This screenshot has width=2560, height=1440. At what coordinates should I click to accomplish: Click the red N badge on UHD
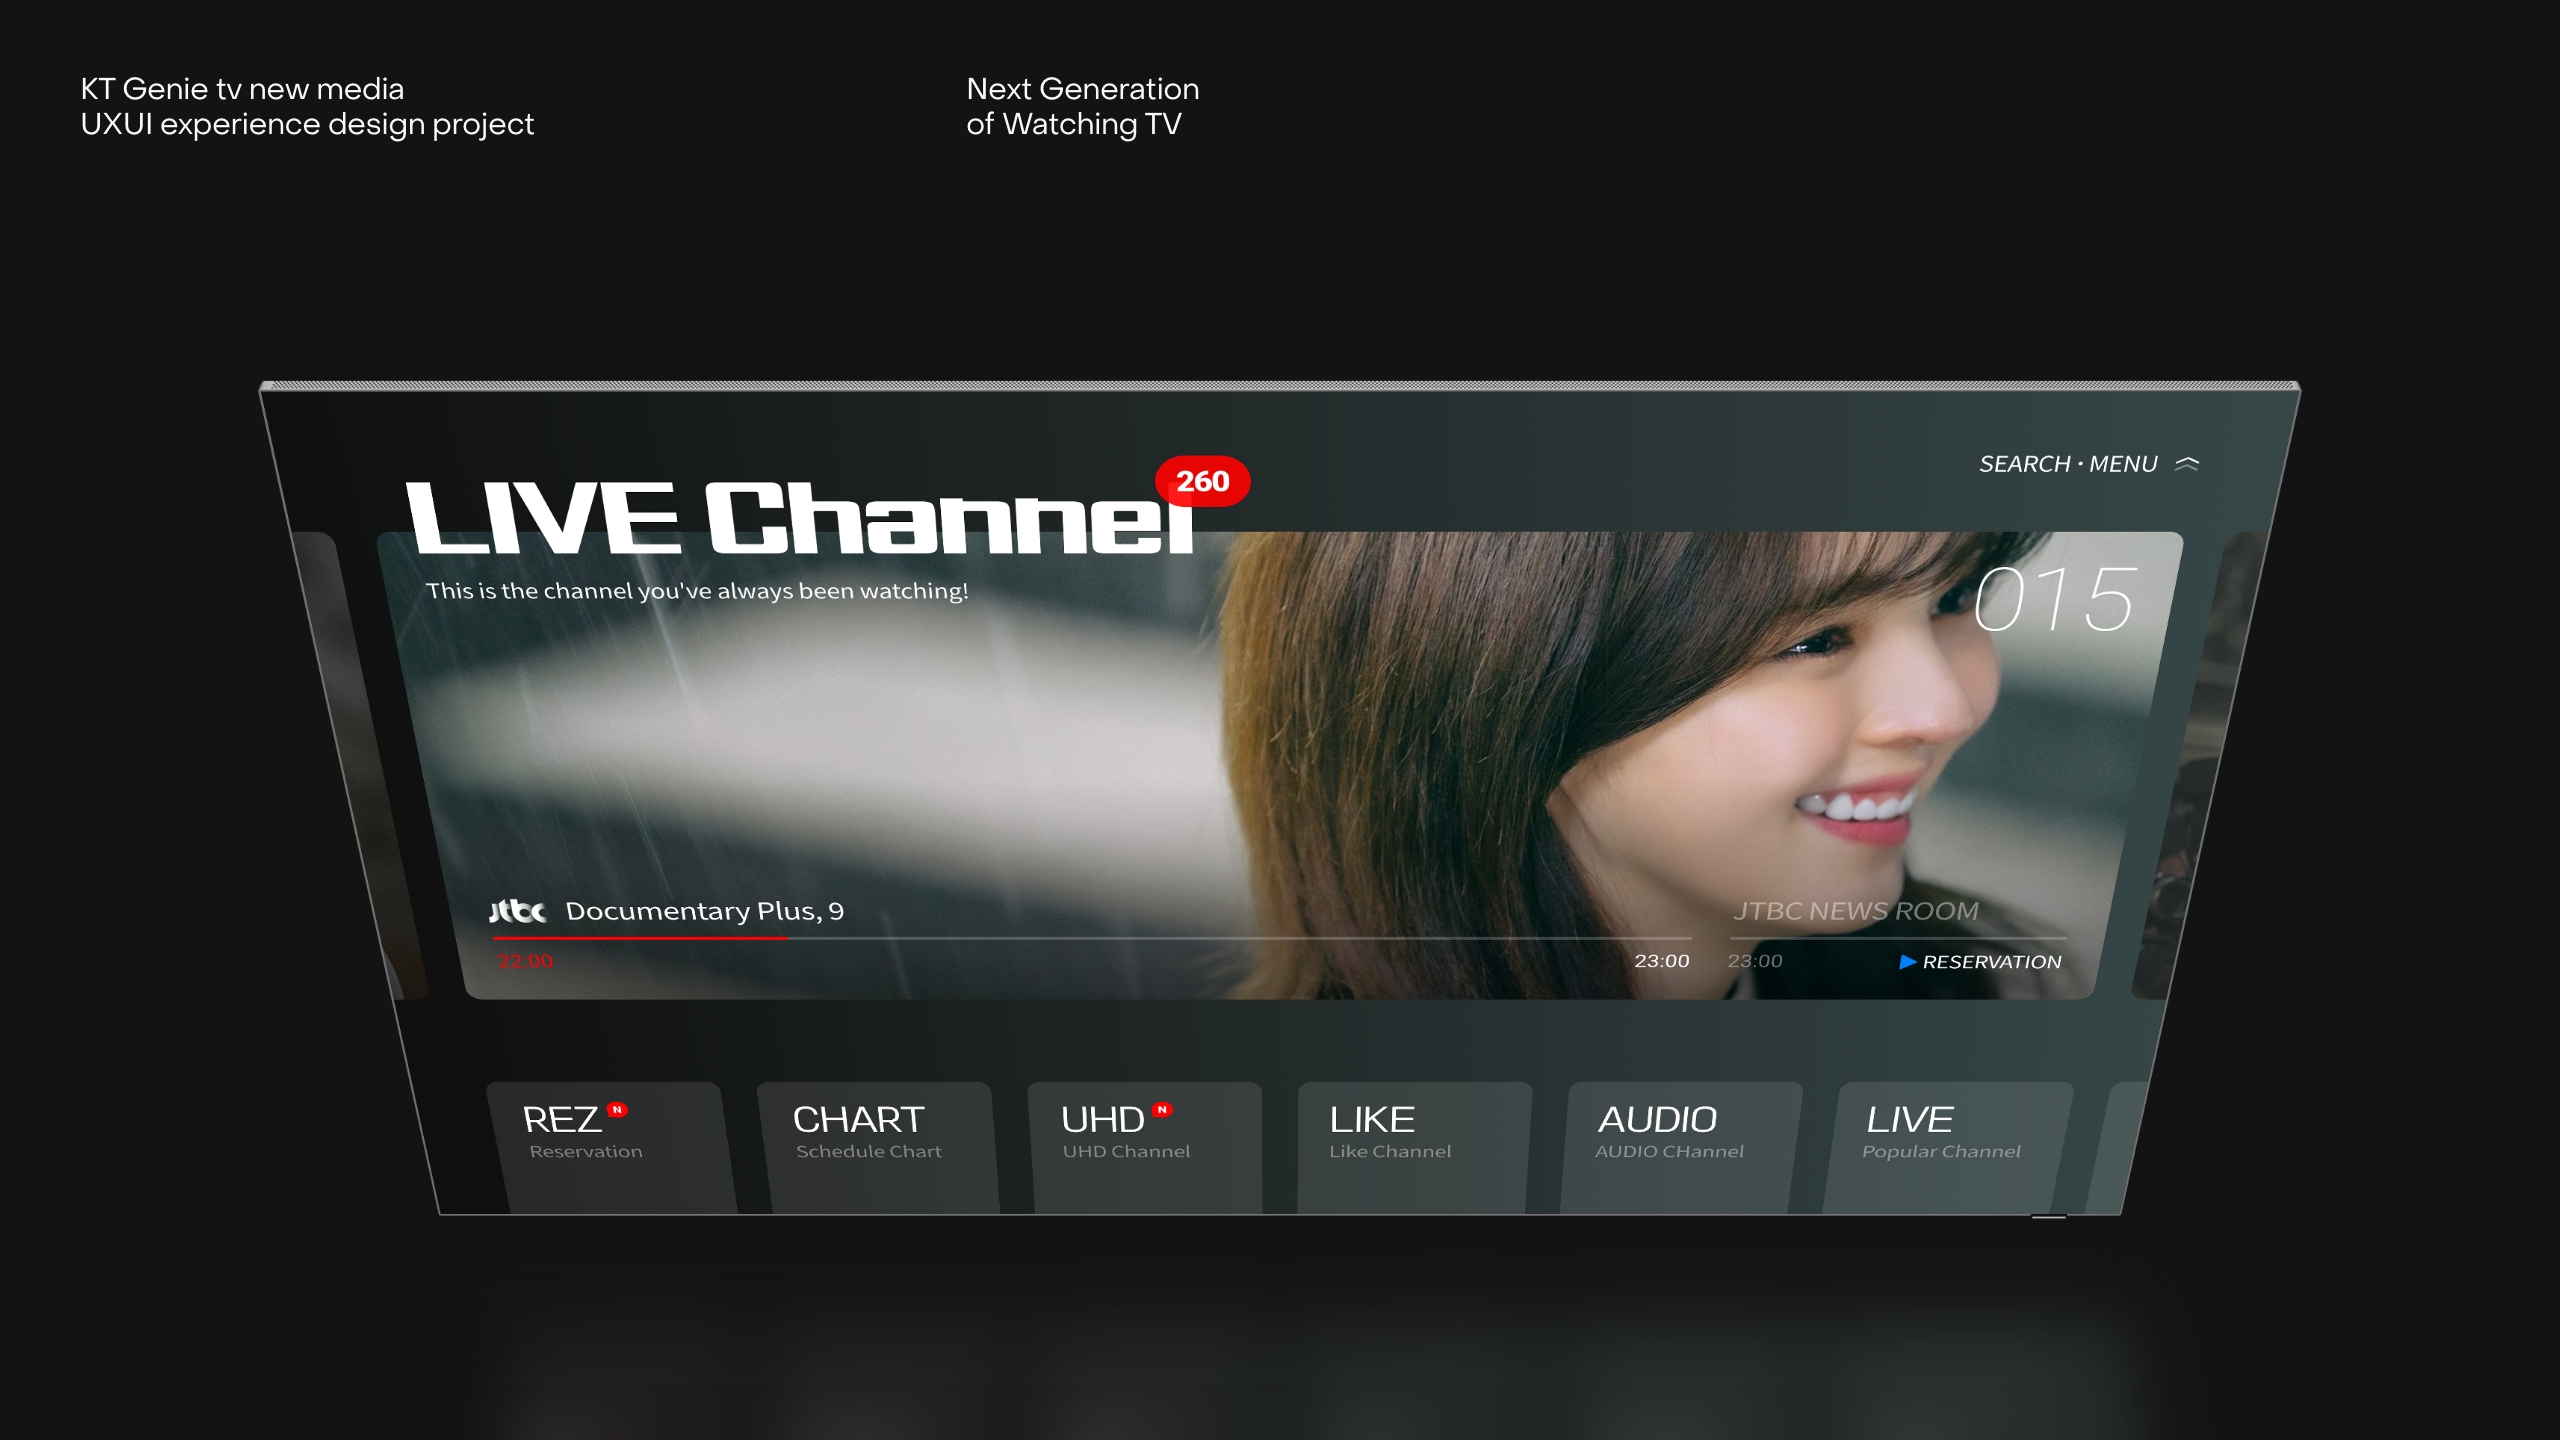tap(1162, 1109)
